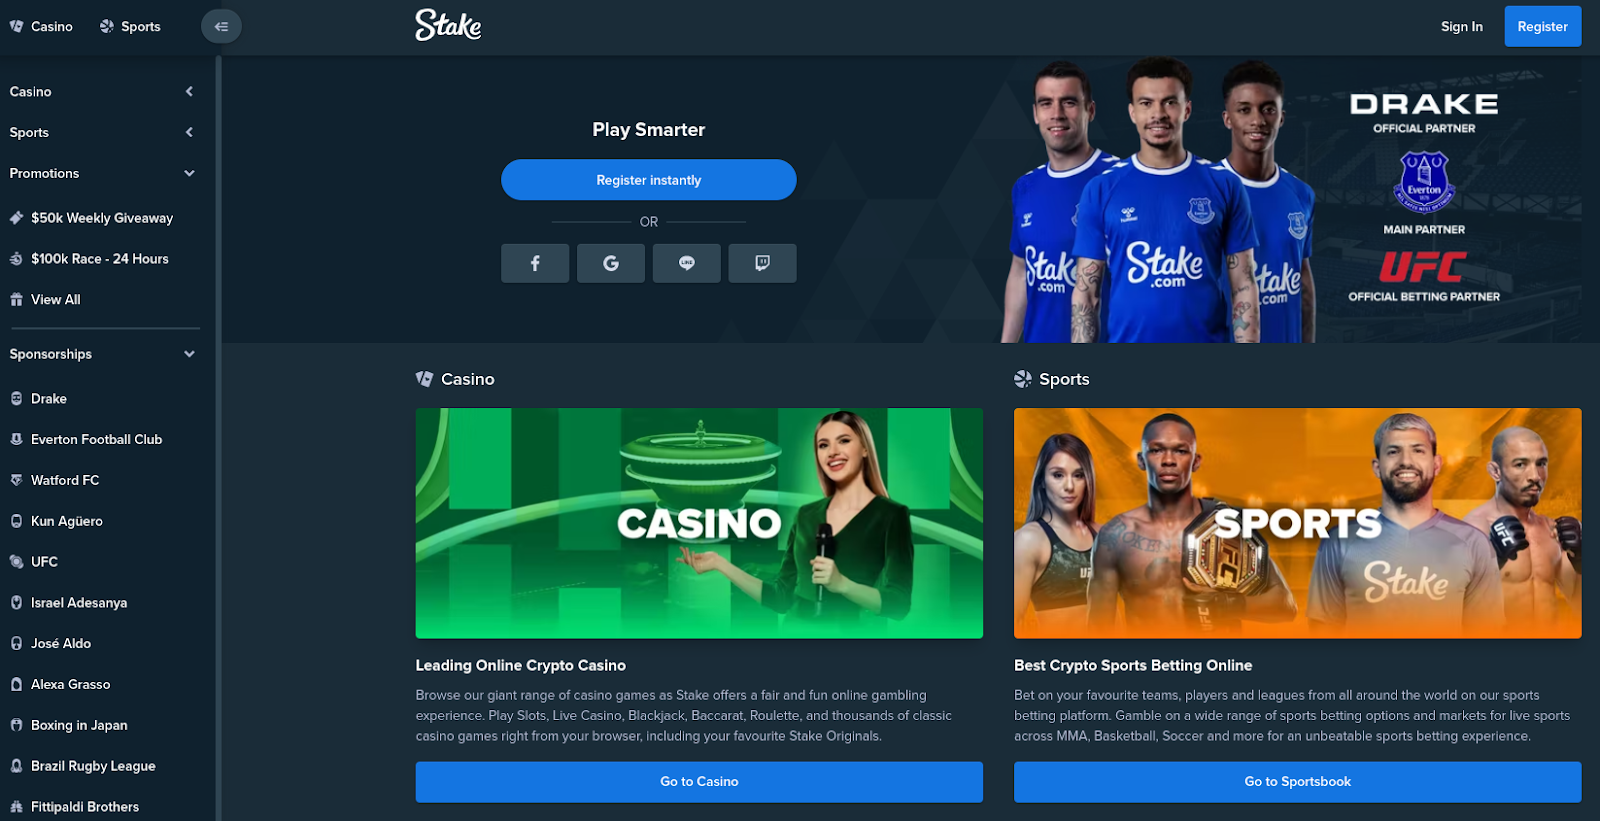Click the Stake logo in the header

[x=448, y=26]
